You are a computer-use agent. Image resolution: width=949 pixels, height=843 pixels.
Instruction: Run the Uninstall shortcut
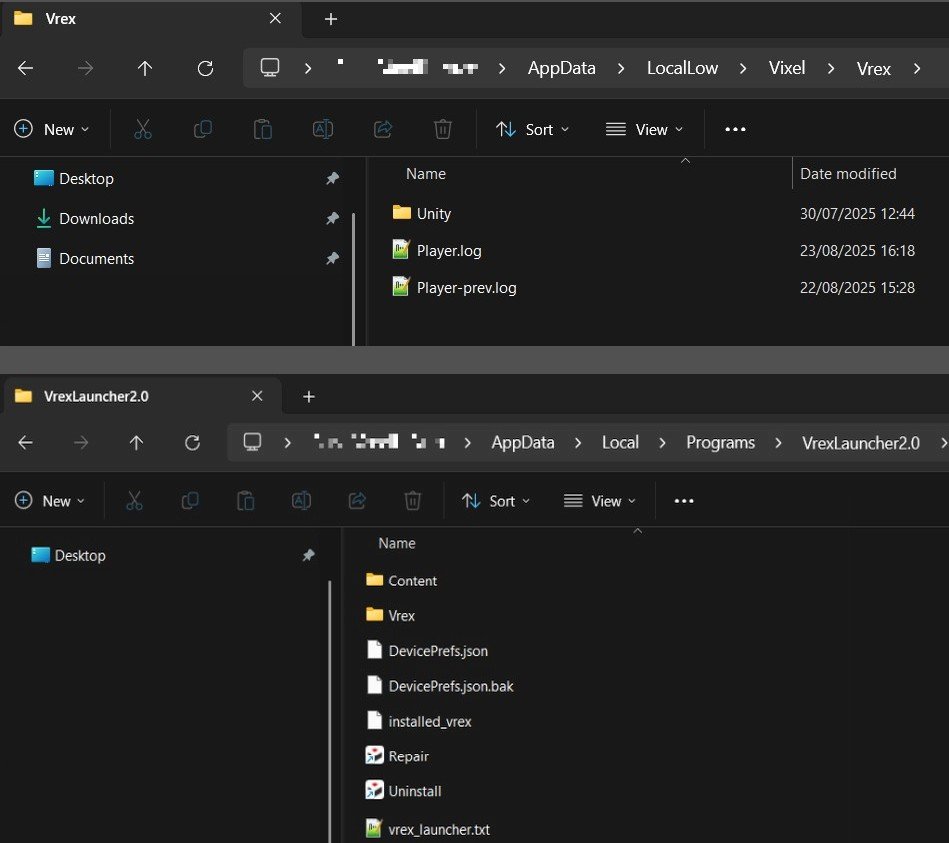coord(414,791)
